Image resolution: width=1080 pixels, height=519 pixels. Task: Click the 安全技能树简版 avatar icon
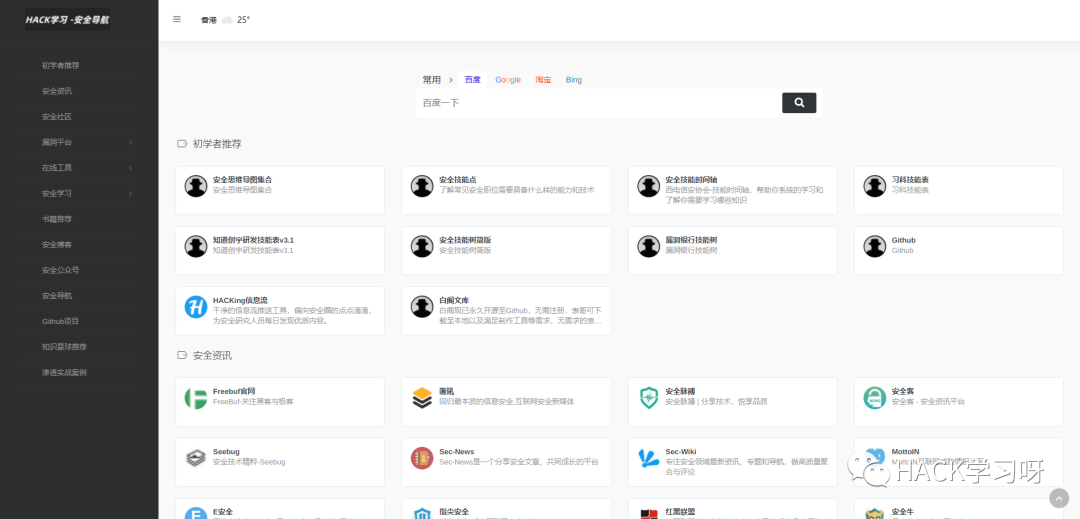click(x=422, y=246)
